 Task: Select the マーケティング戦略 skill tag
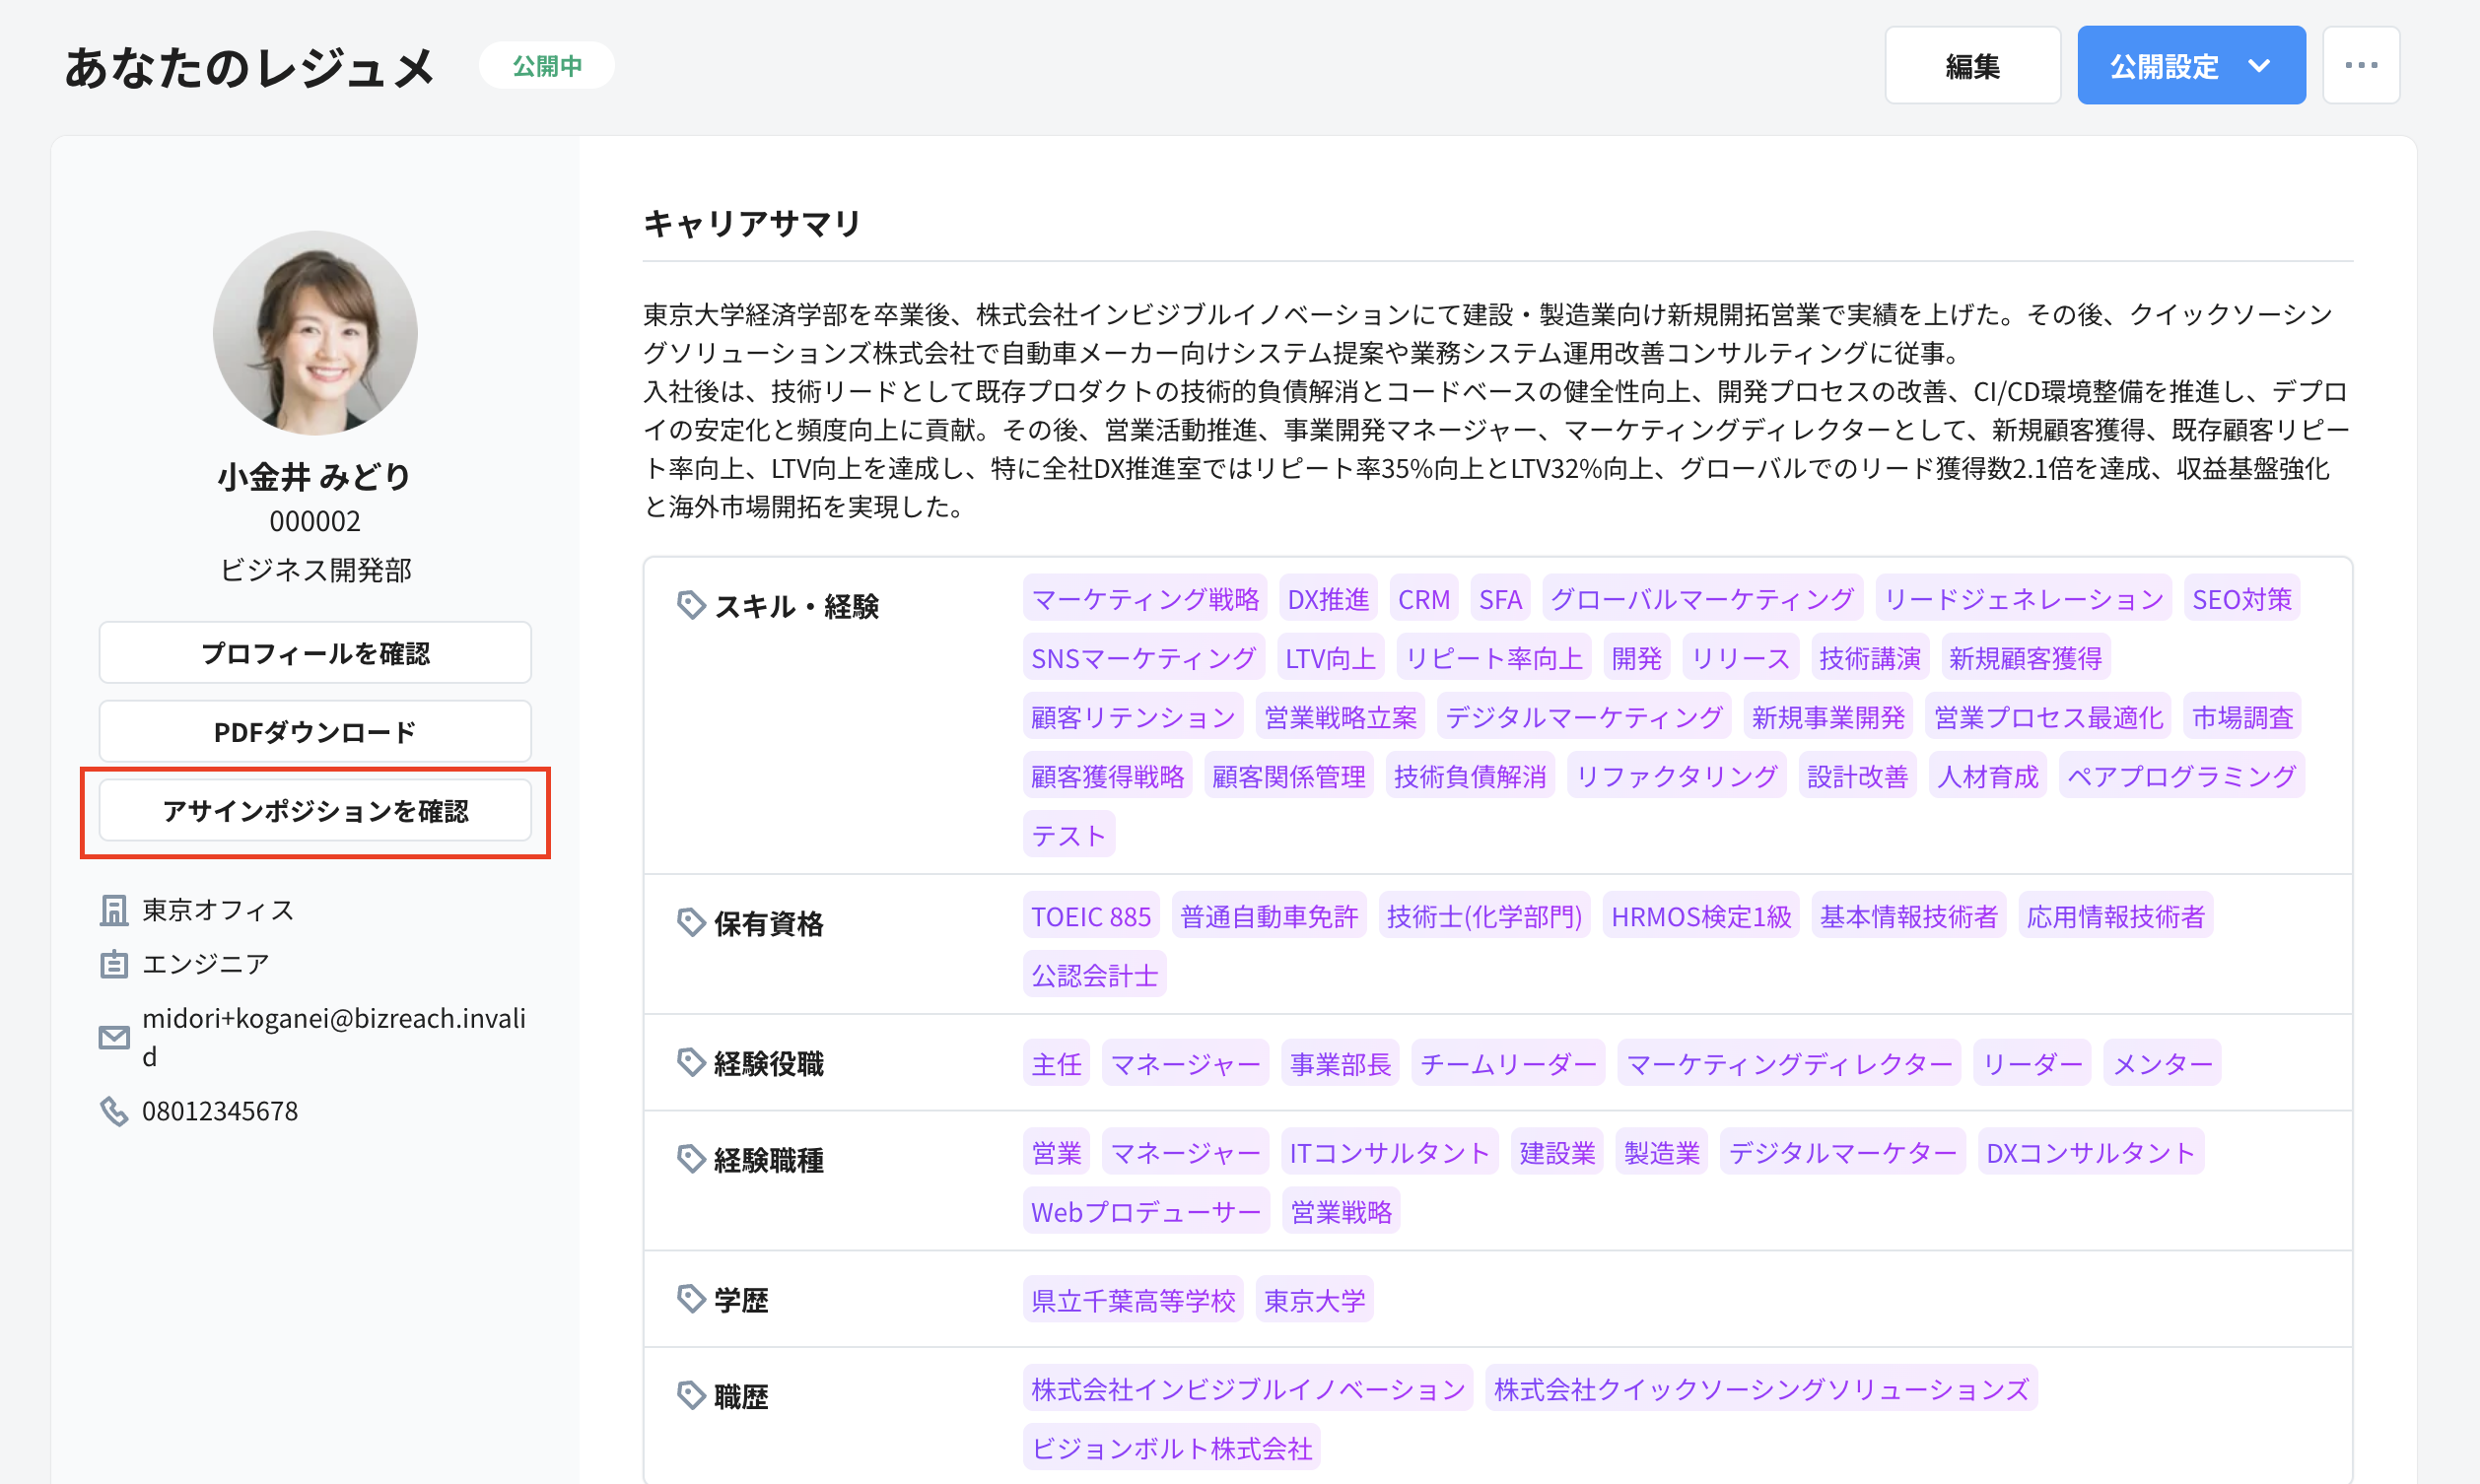tap(1144, 599)
